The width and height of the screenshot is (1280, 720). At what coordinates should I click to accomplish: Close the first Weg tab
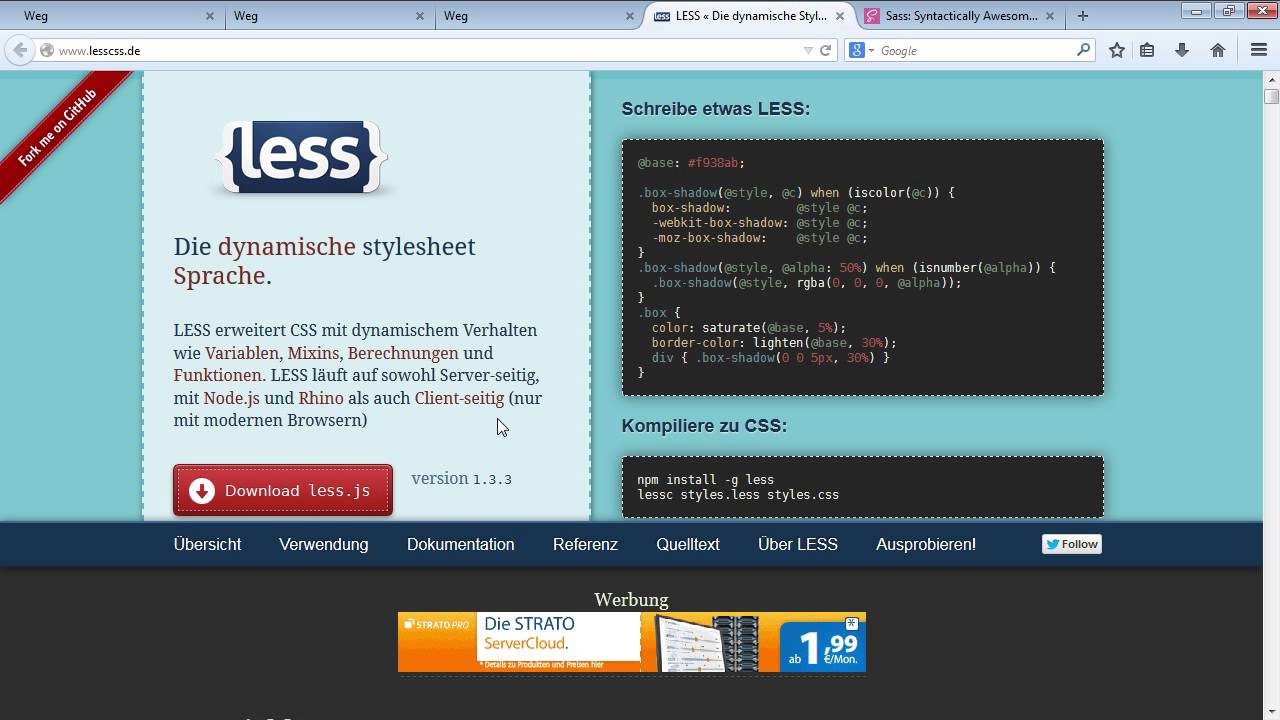[x=210, y=16]
